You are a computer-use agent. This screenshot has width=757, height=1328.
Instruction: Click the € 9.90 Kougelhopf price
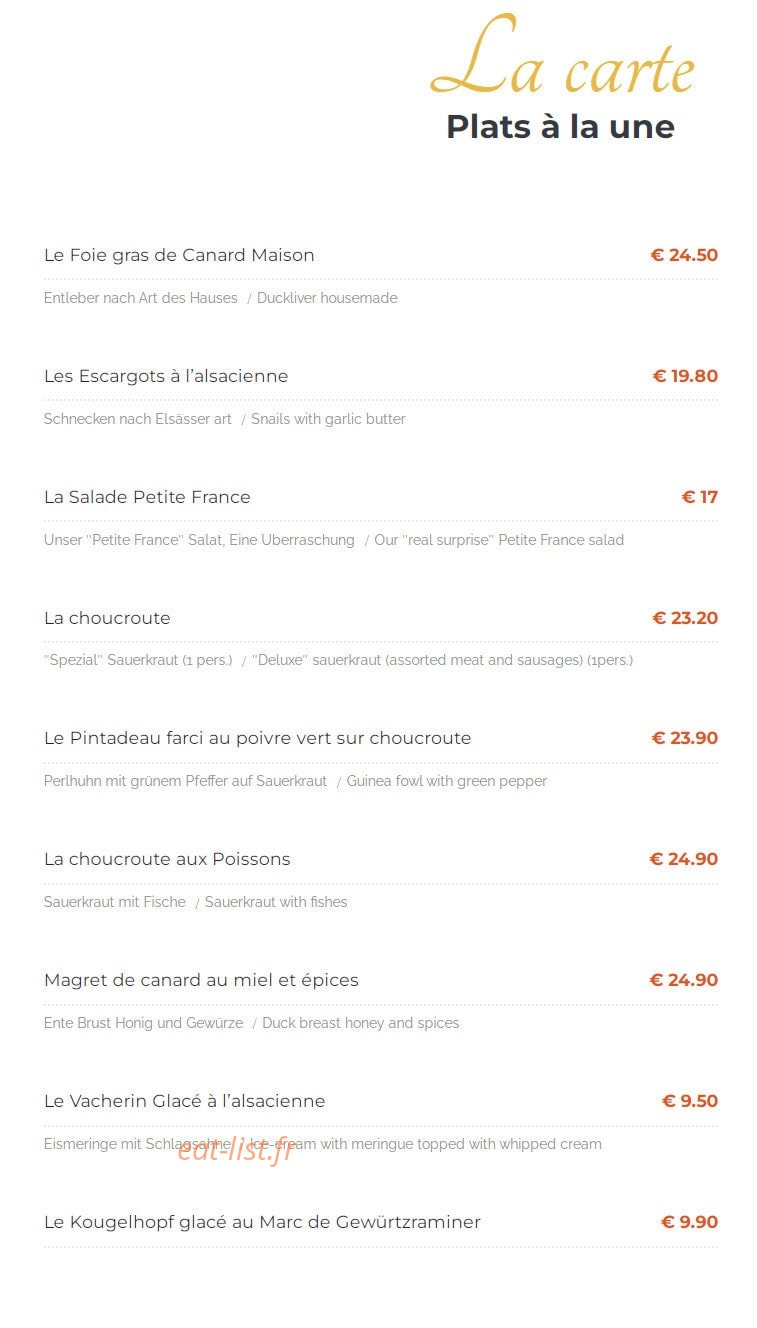click(x=689, y=1222)
